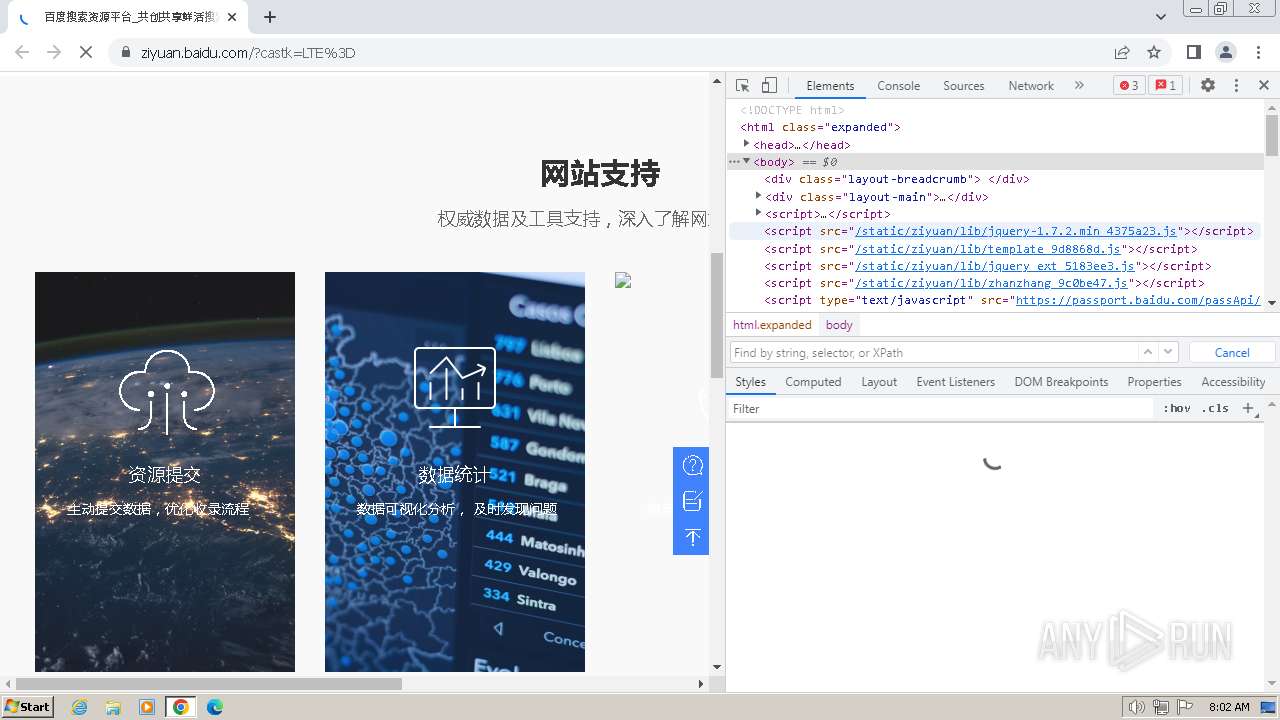Toggle the device toolbar icon

coord(769,86)
